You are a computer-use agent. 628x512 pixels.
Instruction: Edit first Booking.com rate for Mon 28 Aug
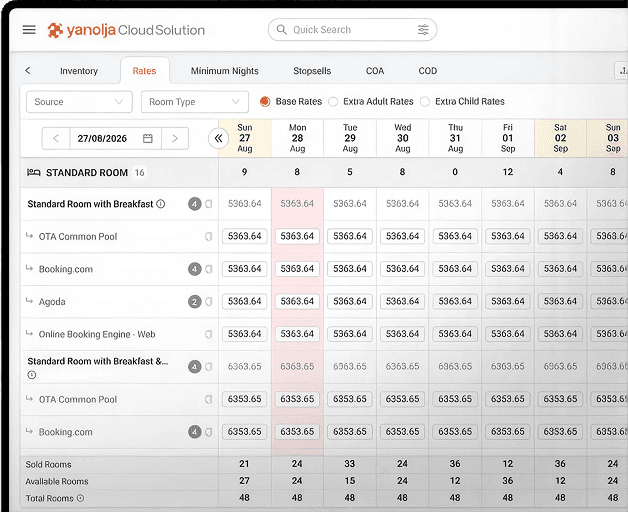coord(297,269)
